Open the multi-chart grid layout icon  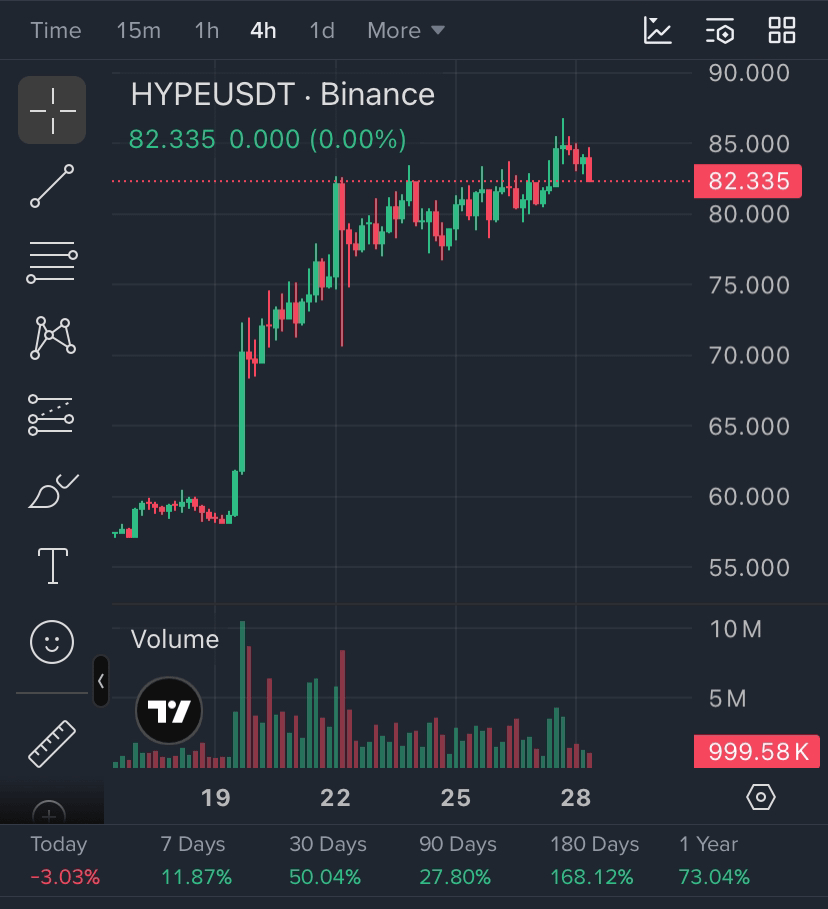coord(782,30)
